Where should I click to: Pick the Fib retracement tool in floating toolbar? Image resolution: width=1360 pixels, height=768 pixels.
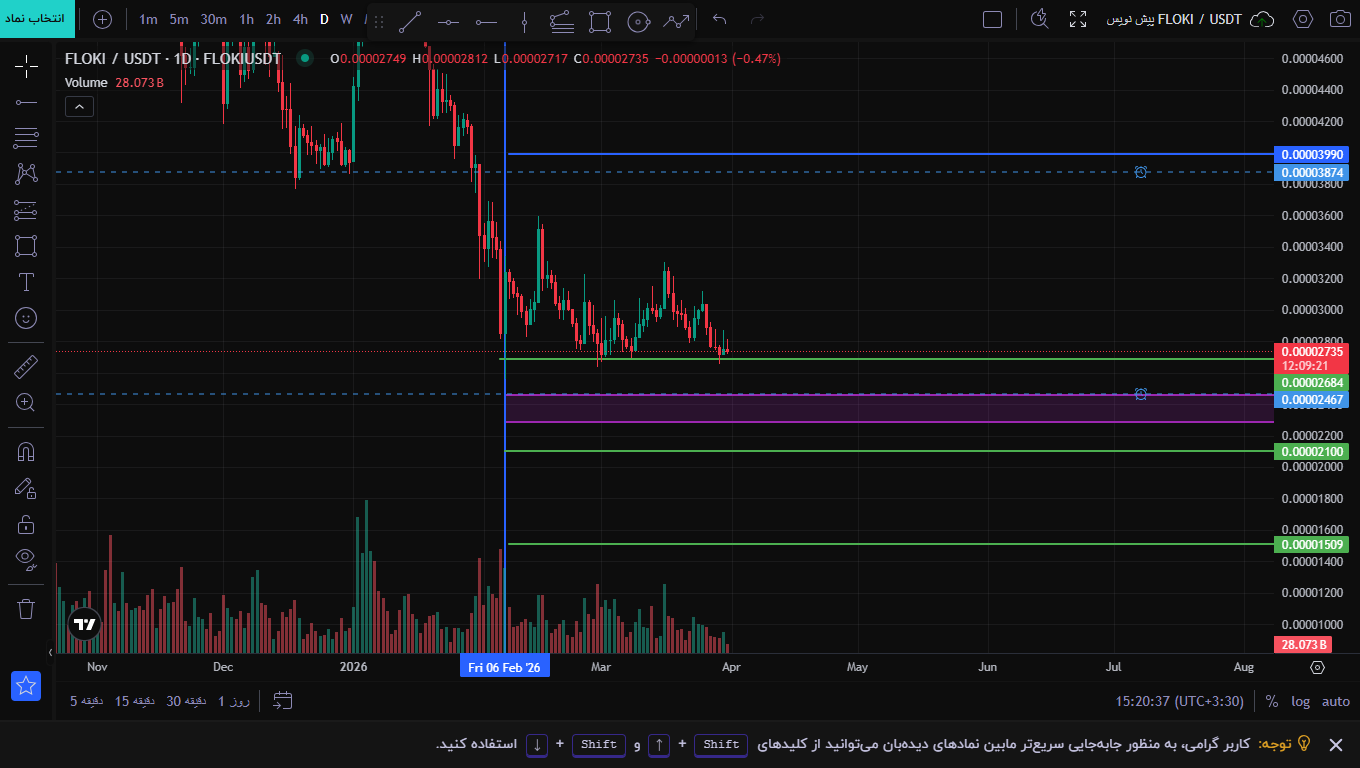point(562,21)
